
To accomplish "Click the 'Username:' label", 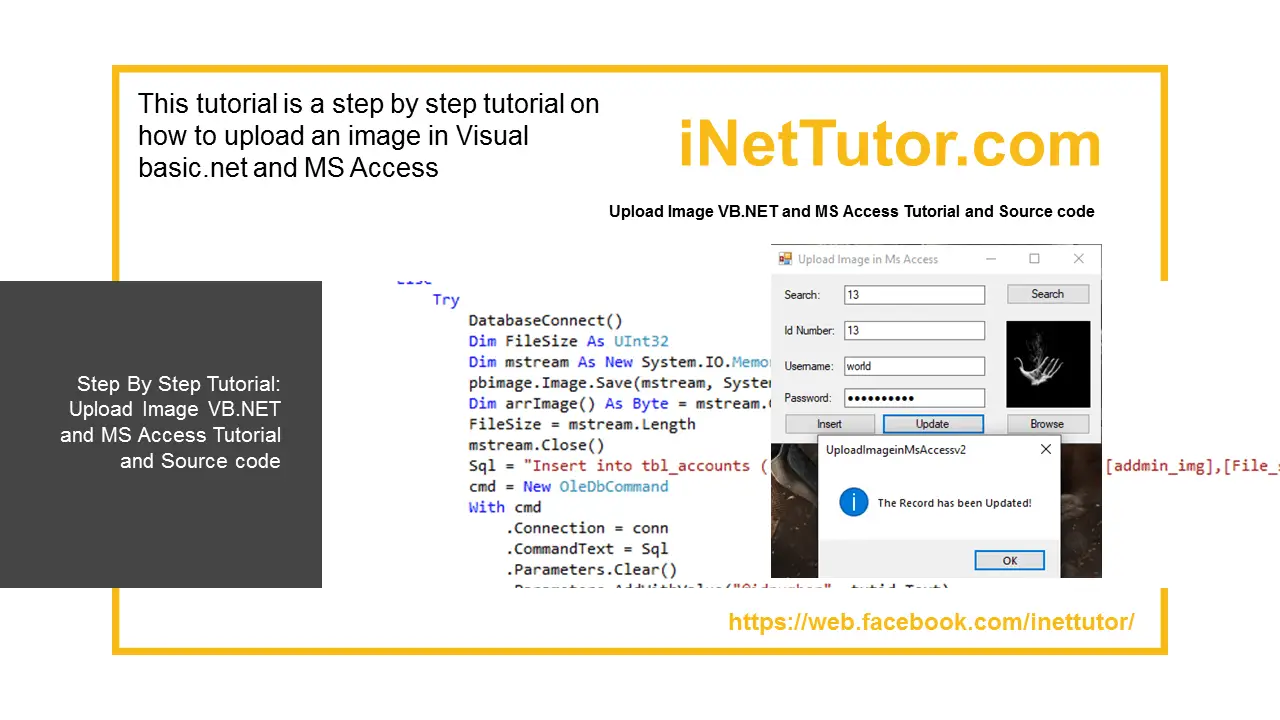I will pyautogui.click(x=808, y=366).
